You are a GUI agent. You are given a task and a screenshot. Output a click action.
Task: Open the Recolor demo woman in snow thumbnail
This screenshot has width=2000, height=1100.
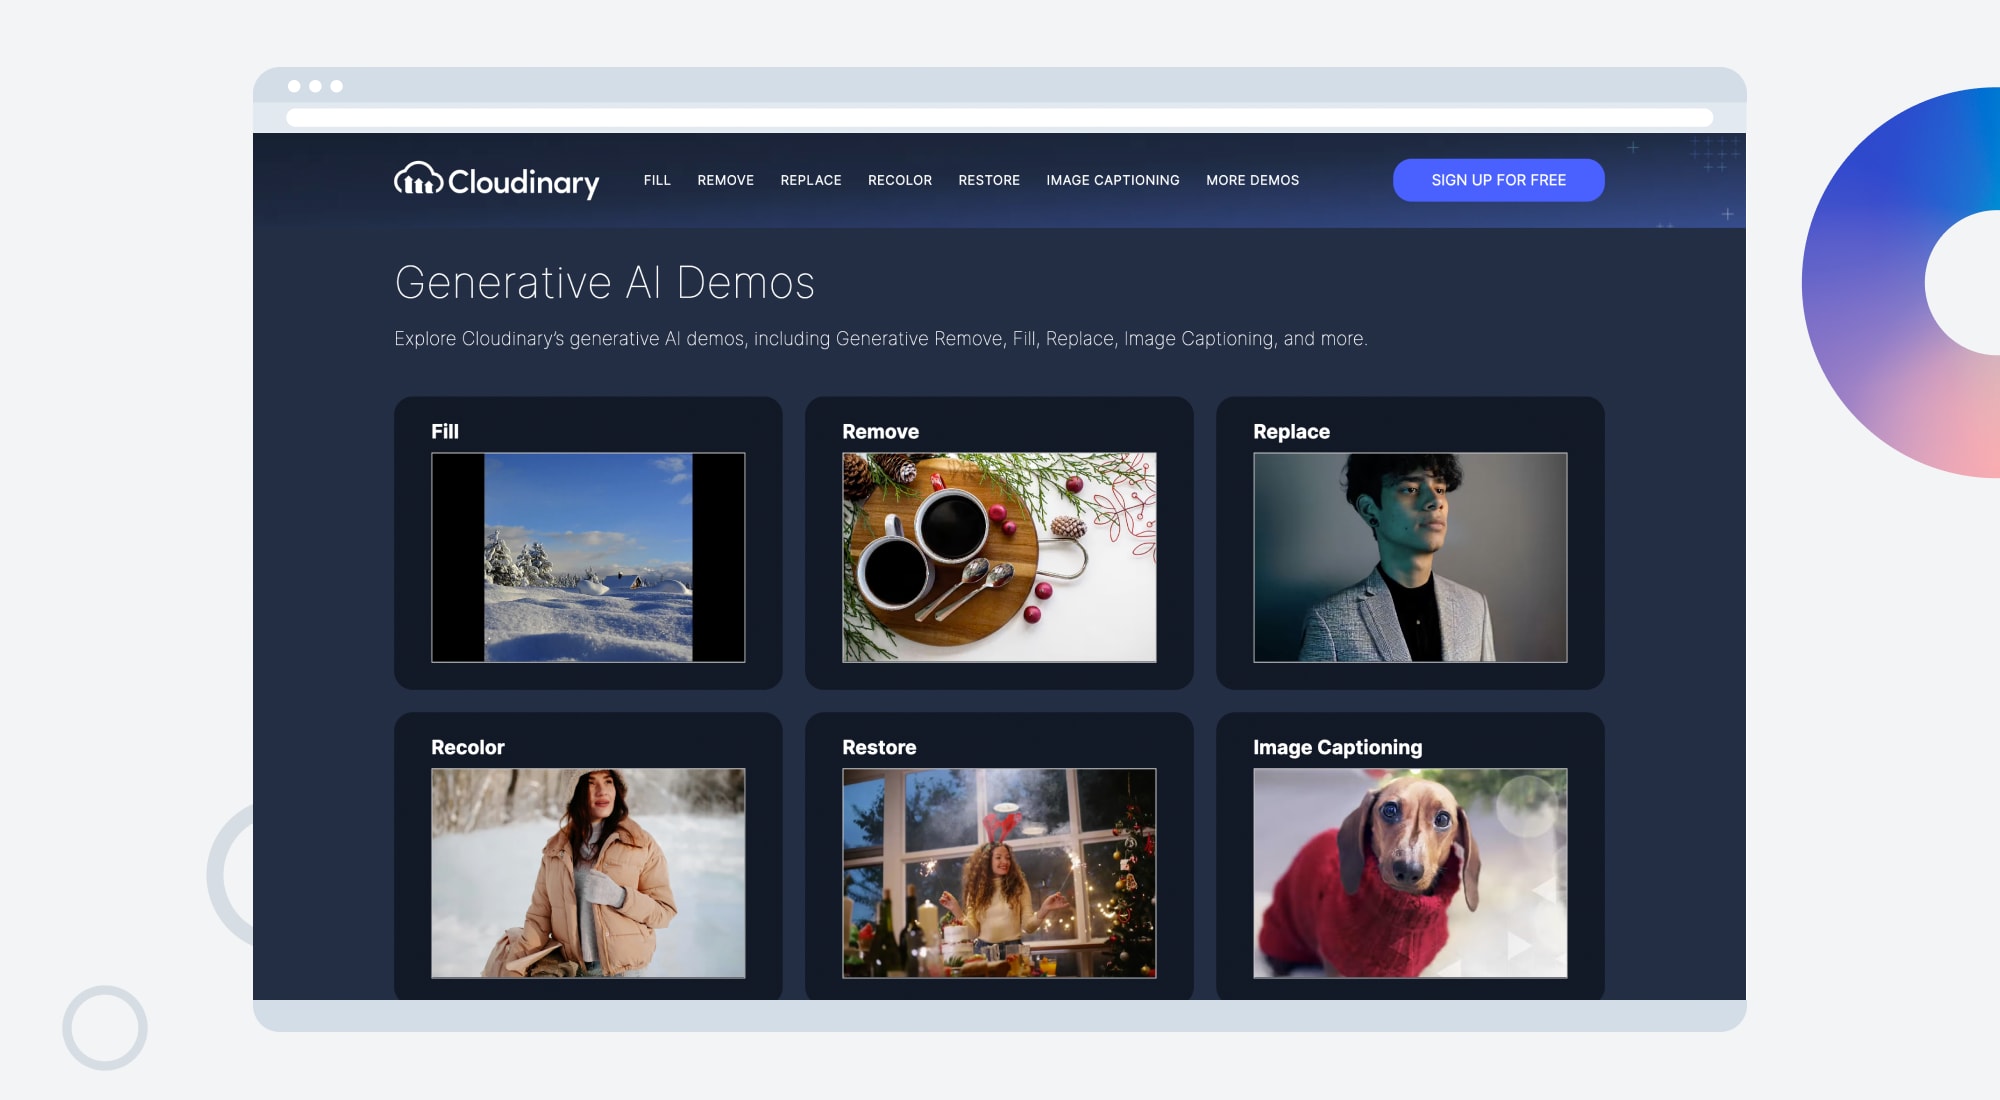(588, 873)
